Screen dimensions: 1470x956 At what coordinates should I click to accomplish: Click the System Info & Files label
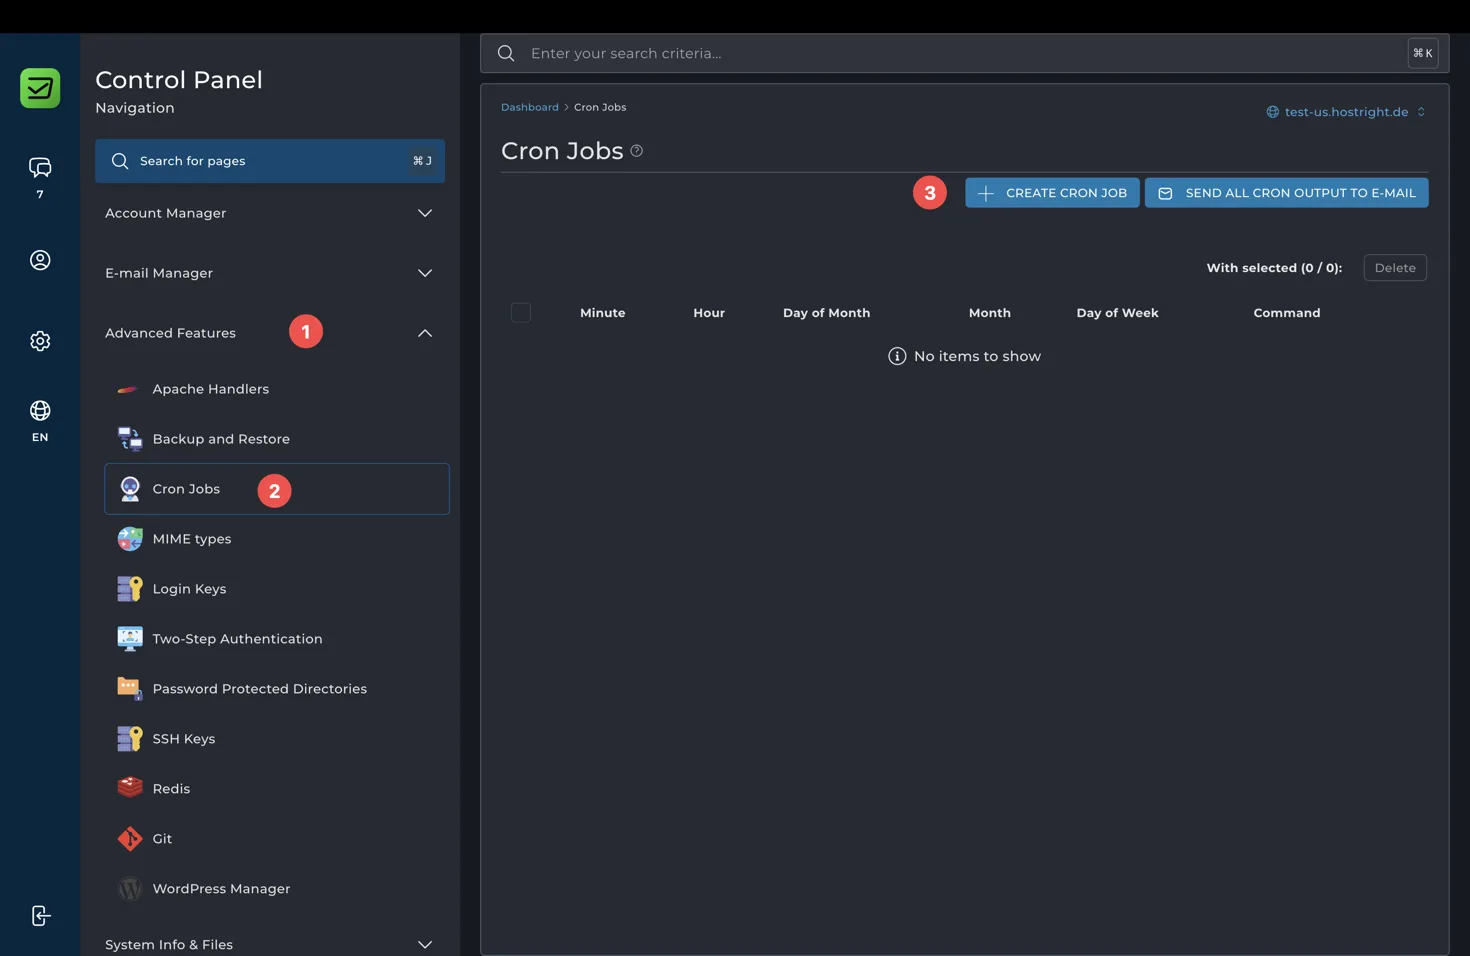click(169, 944)
